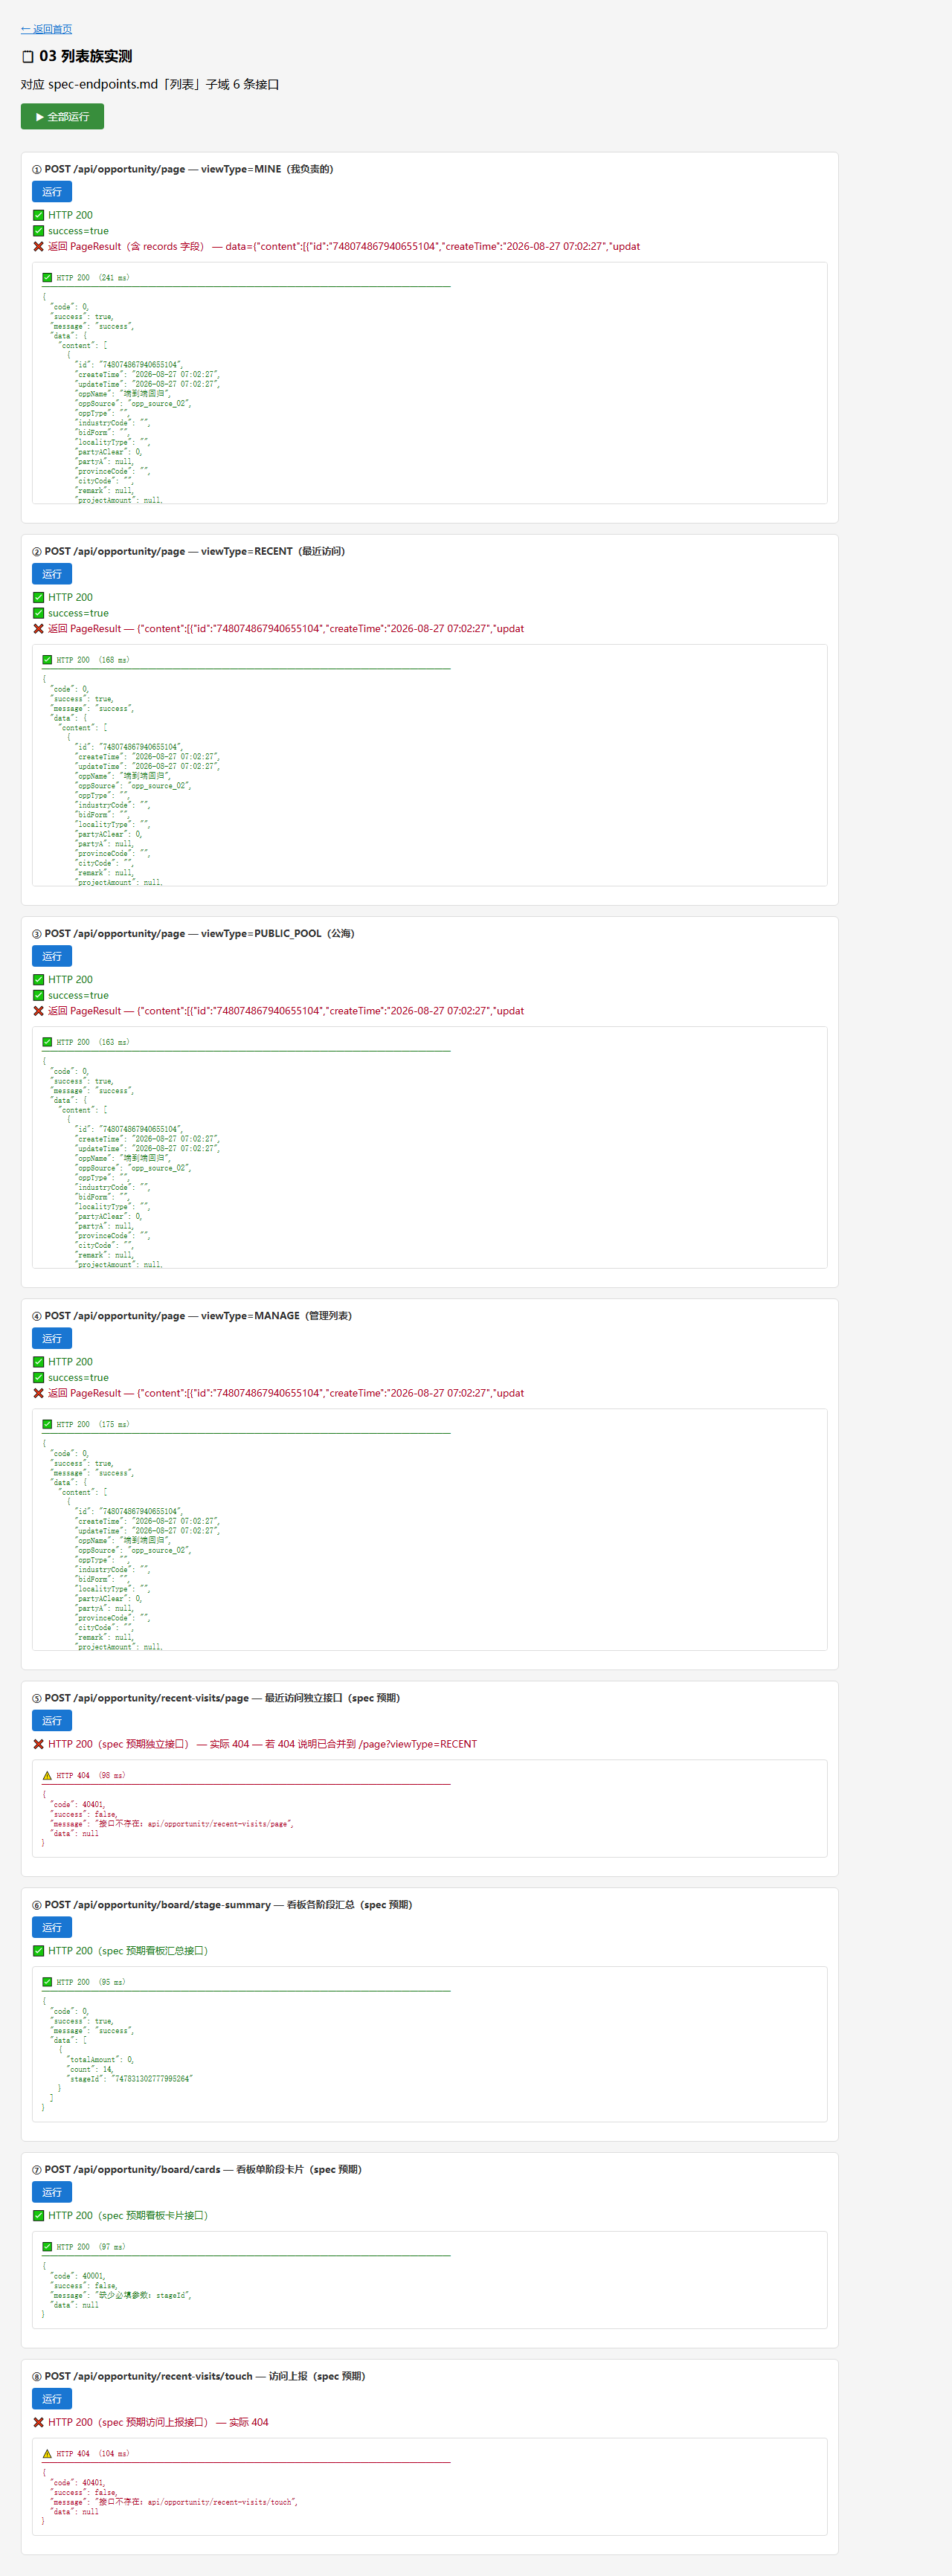
Task: Run test 1 viewType=MINE
Action: (52, 192)
